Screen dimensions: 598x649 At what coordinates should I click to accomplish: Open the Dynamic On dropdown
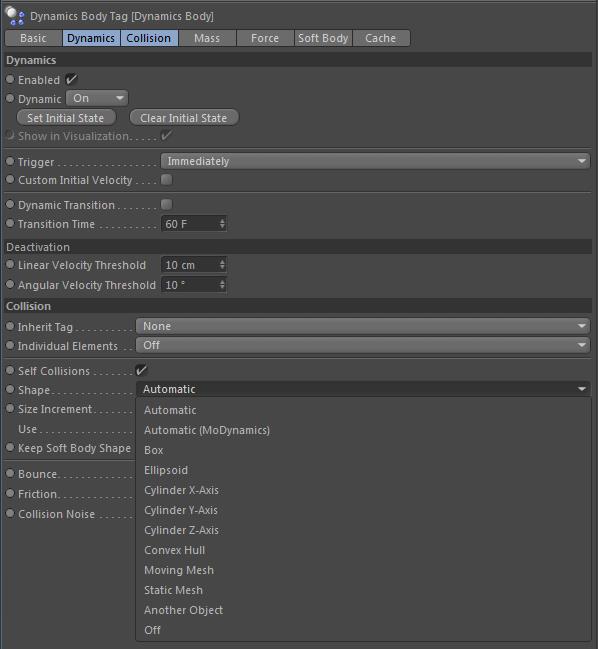pos(97,99)
